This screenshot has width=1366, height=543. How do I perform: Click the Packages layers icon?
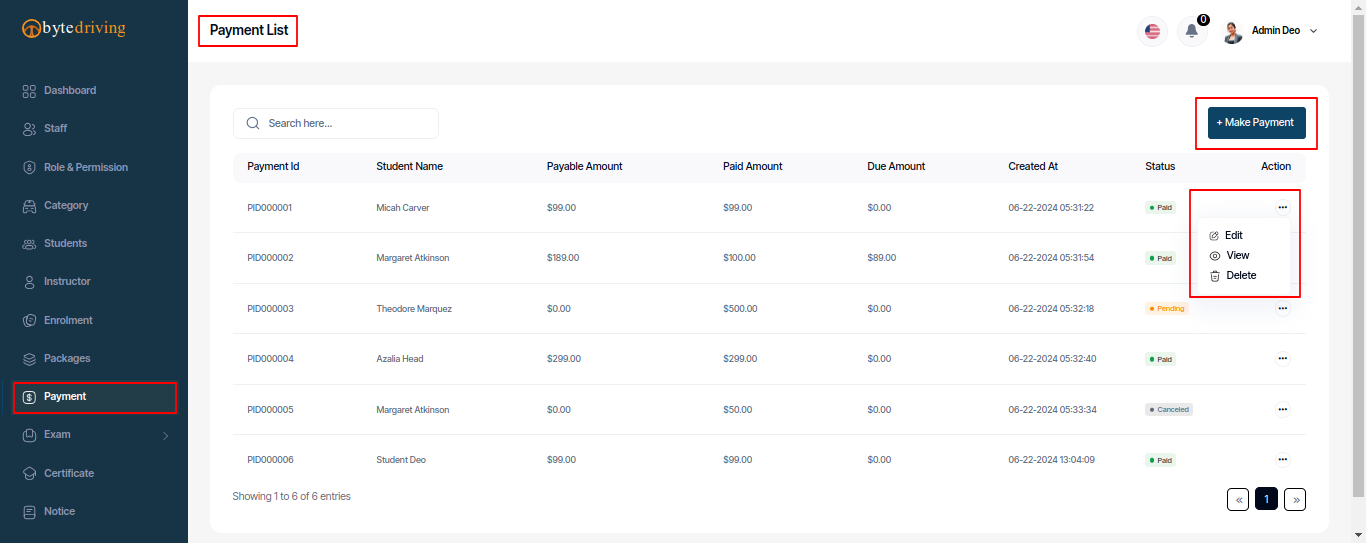29,359
